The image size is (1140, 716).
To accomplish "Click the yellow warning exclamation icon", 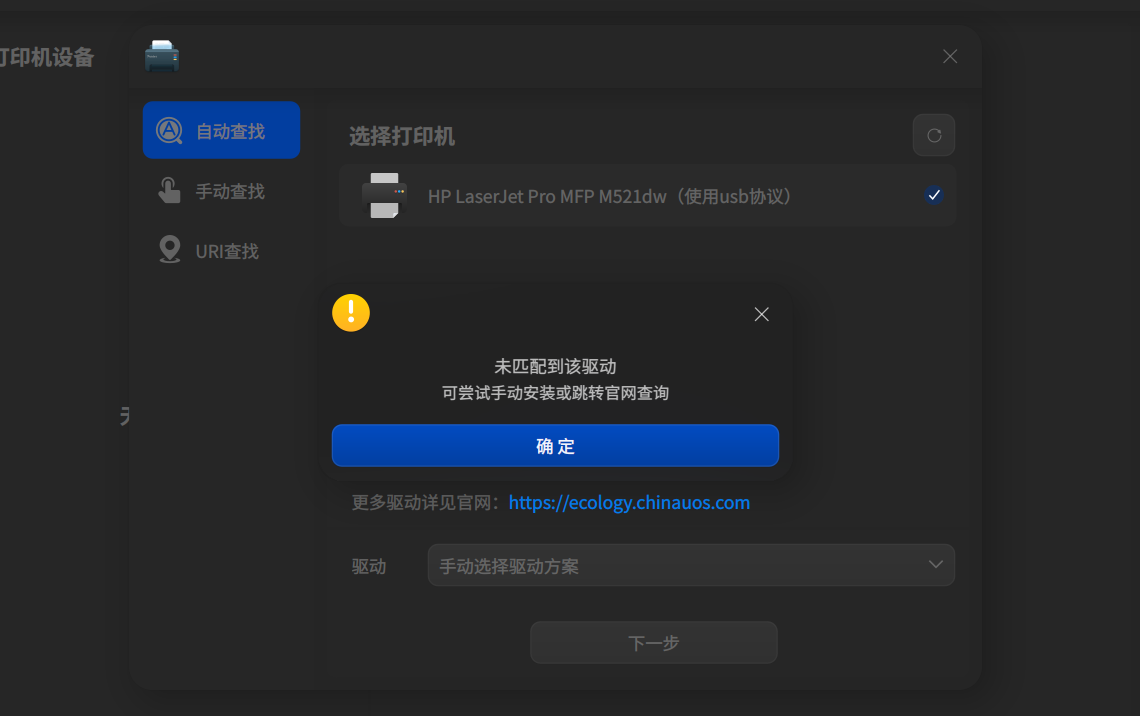I will (x=351, y=312).
